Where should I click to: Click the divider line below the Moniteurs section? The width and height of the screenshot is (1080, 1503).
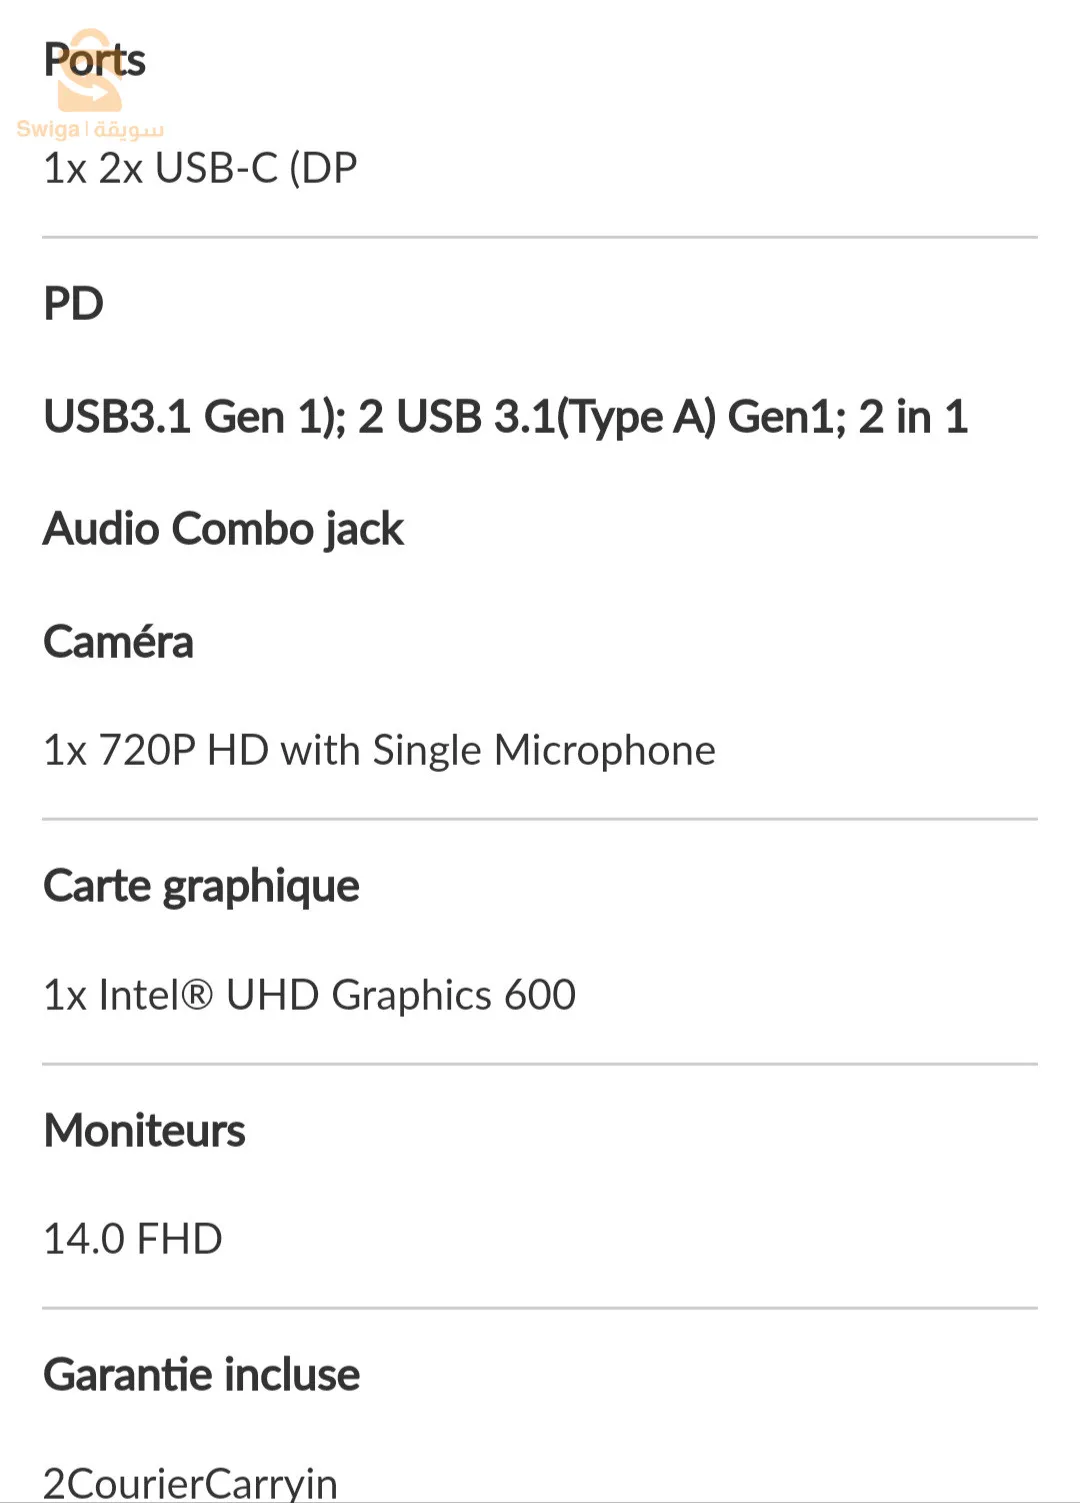click(x=540, y=1308)
